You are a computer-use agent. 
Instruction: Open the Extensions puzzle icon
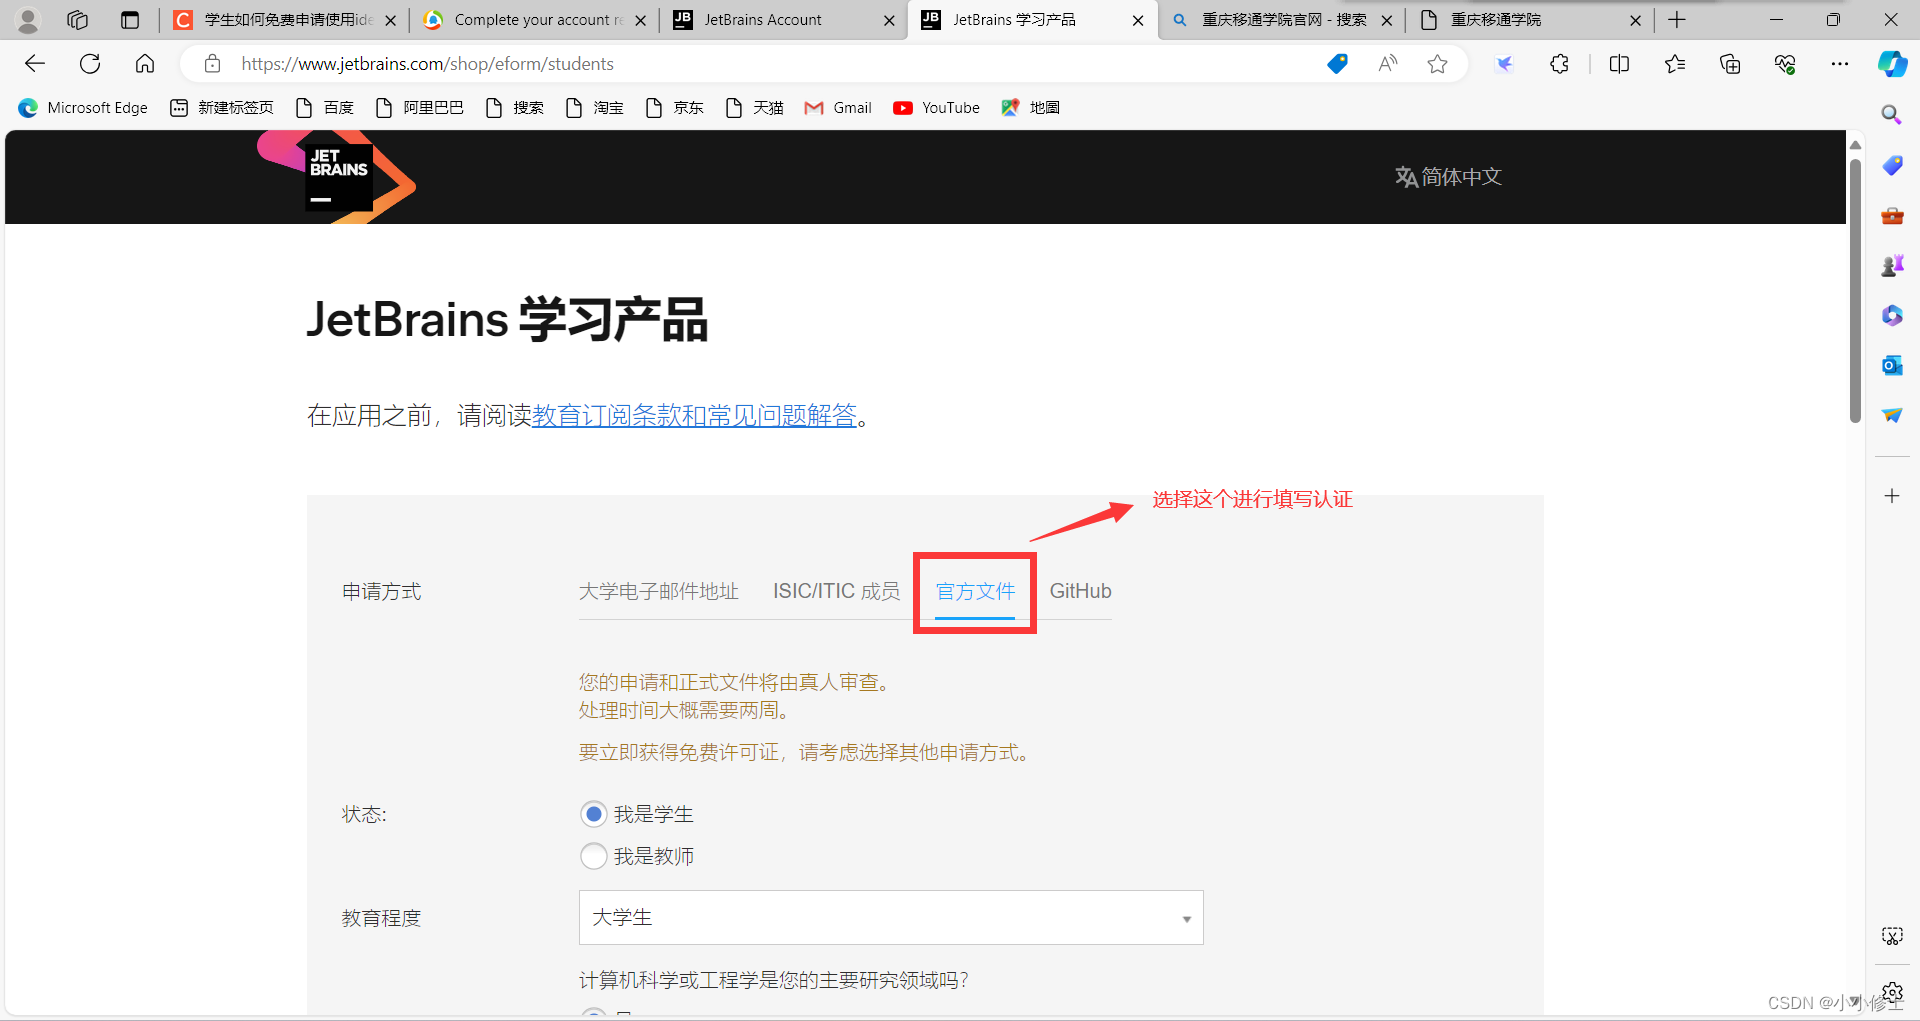pyautogui.click(x=1559, y=64)
